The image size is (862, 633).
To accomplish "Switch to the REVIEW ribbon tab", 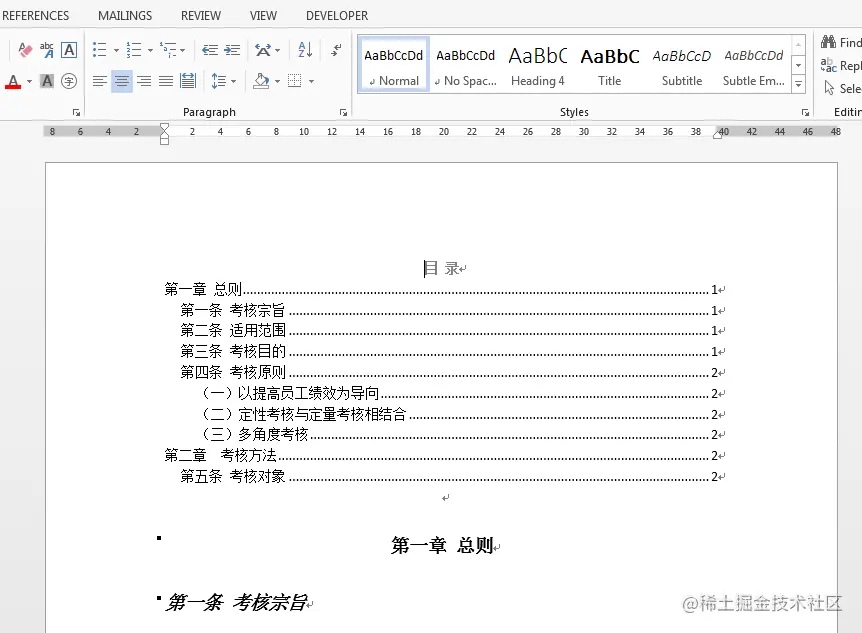I will (x=201, y=15).
